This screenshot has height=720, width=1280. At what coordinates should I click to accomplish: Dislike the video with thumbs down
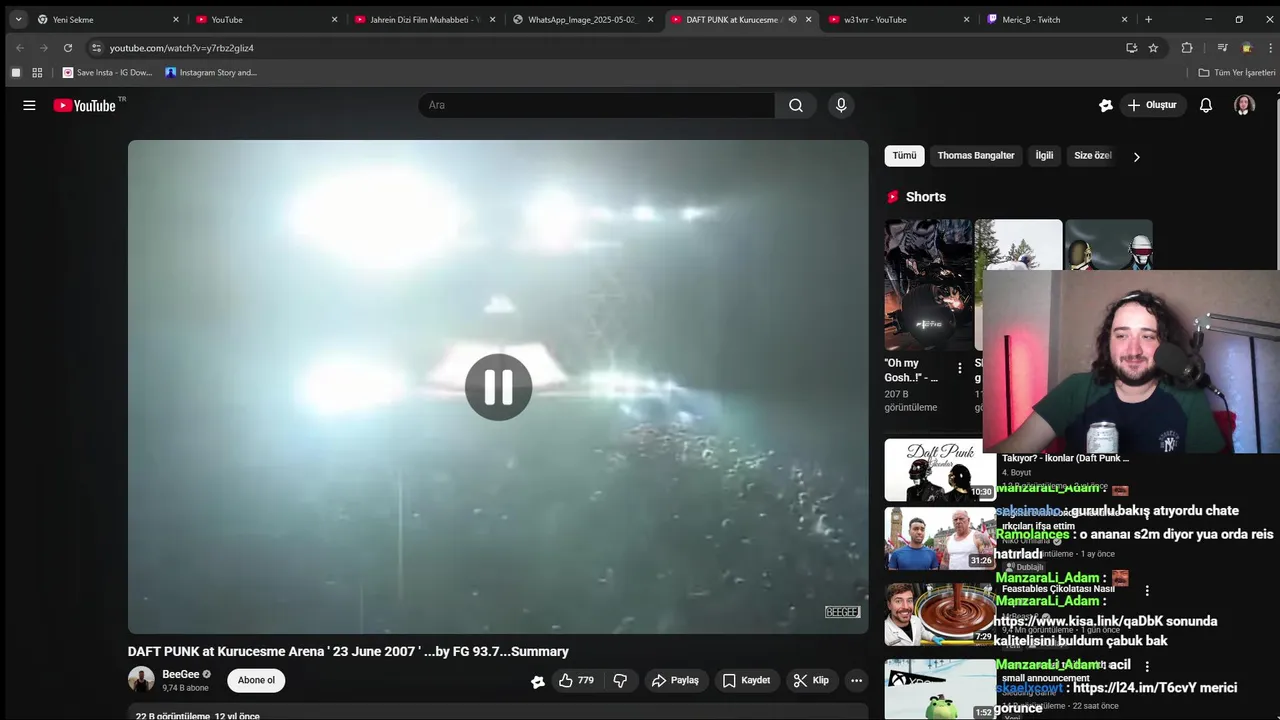point(620,680)
